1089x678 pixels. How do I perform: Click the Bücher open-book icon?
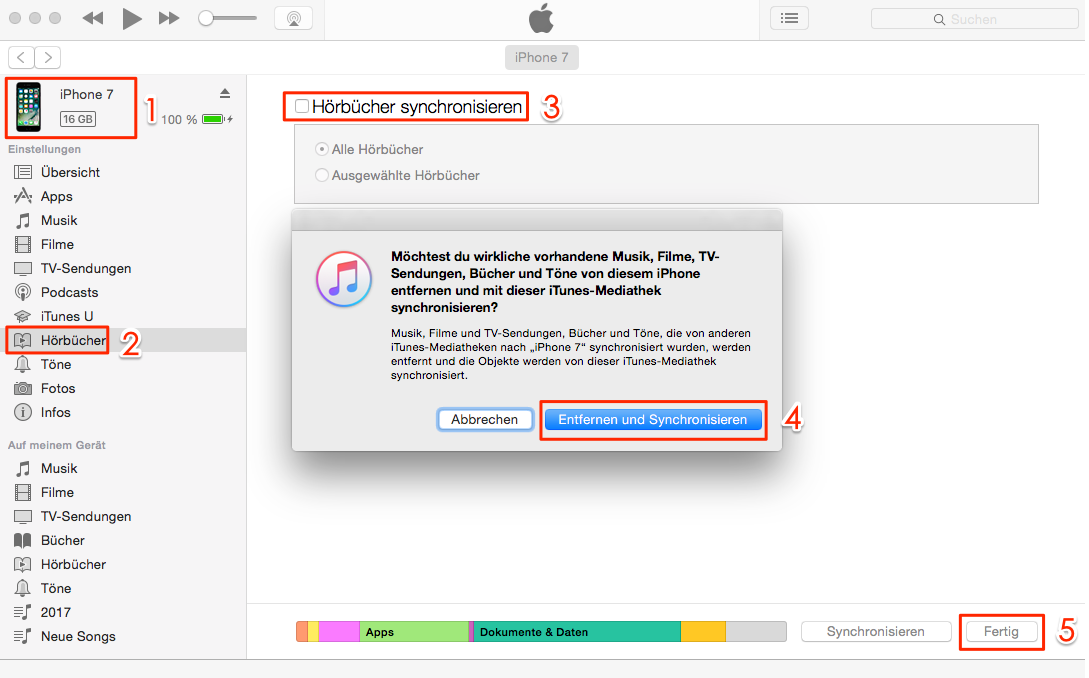[23, 540]
